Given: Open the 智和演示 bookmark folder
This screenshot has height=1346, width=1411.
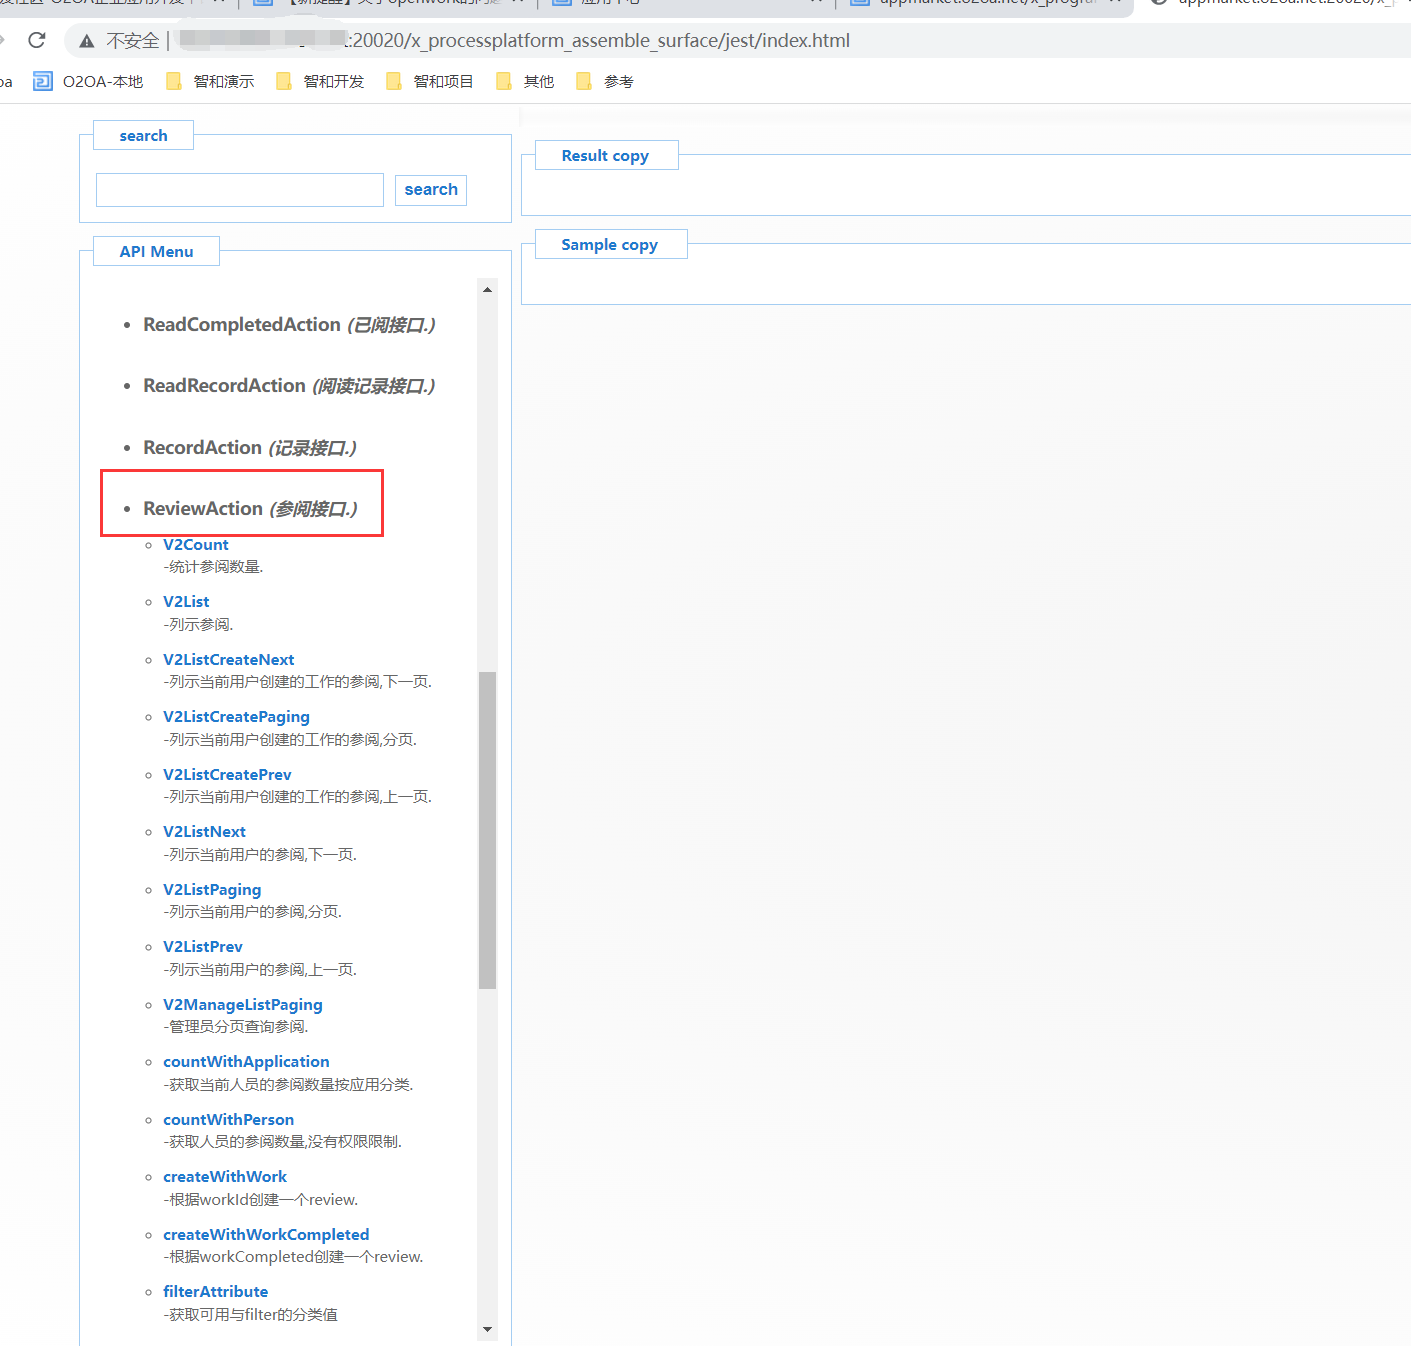Looking at the screenshot, I should point(210,82).
